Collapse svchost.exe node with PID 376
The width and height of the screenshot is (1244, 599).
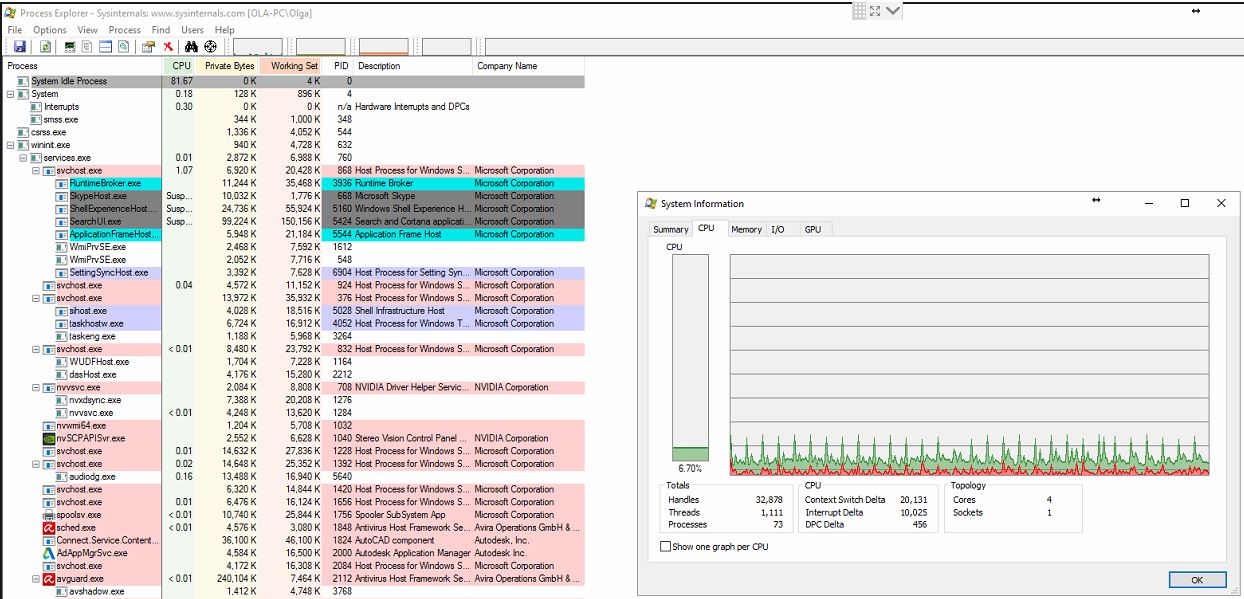click(x=36, y=298)
